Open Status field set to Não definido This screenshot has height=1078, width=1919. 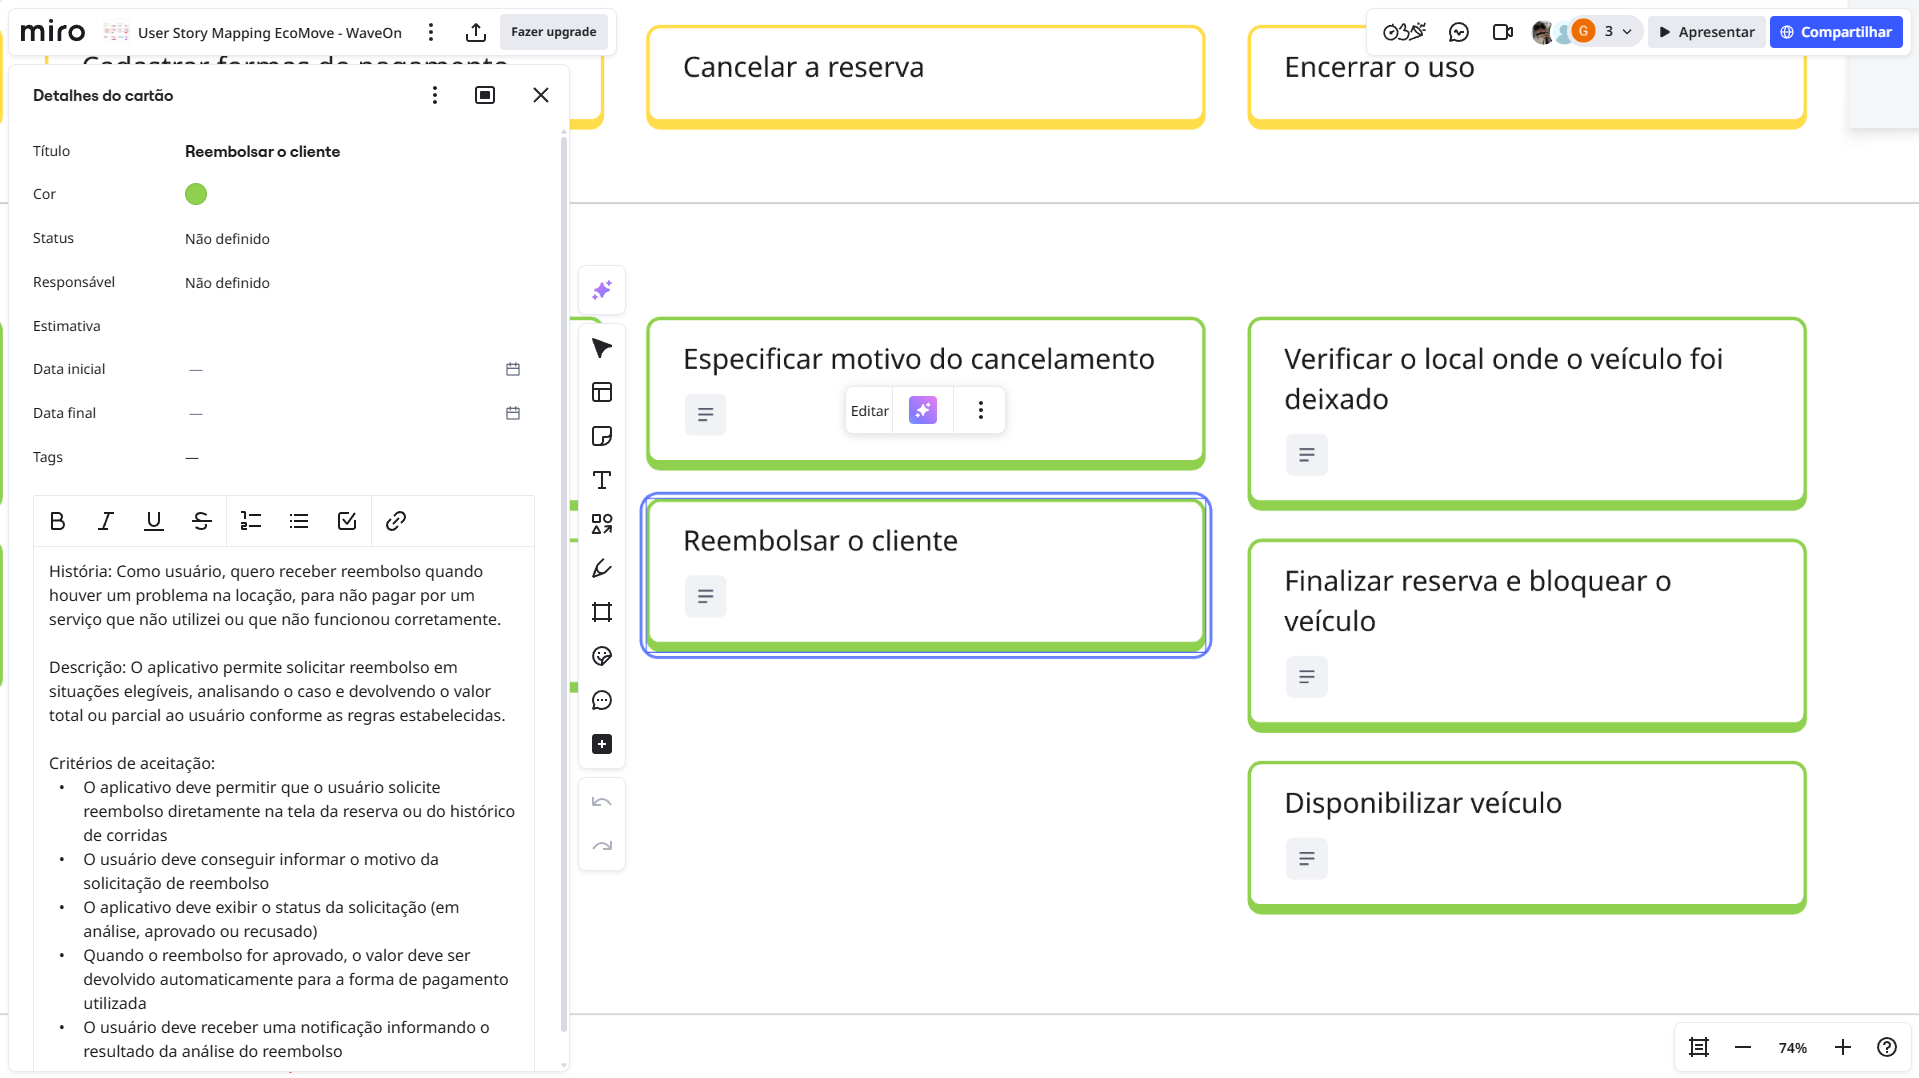click(227, 239)
